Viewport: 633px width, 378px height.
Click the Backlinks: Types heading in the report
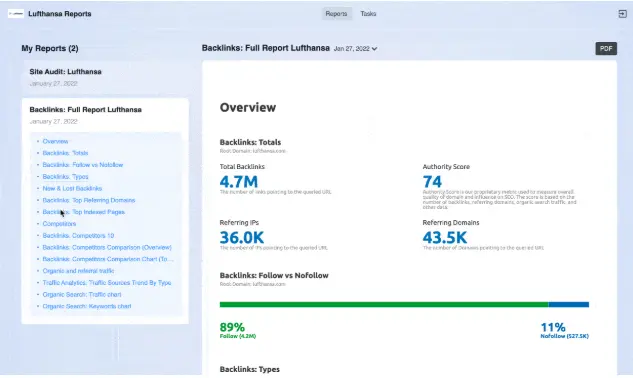click(249, 369)
